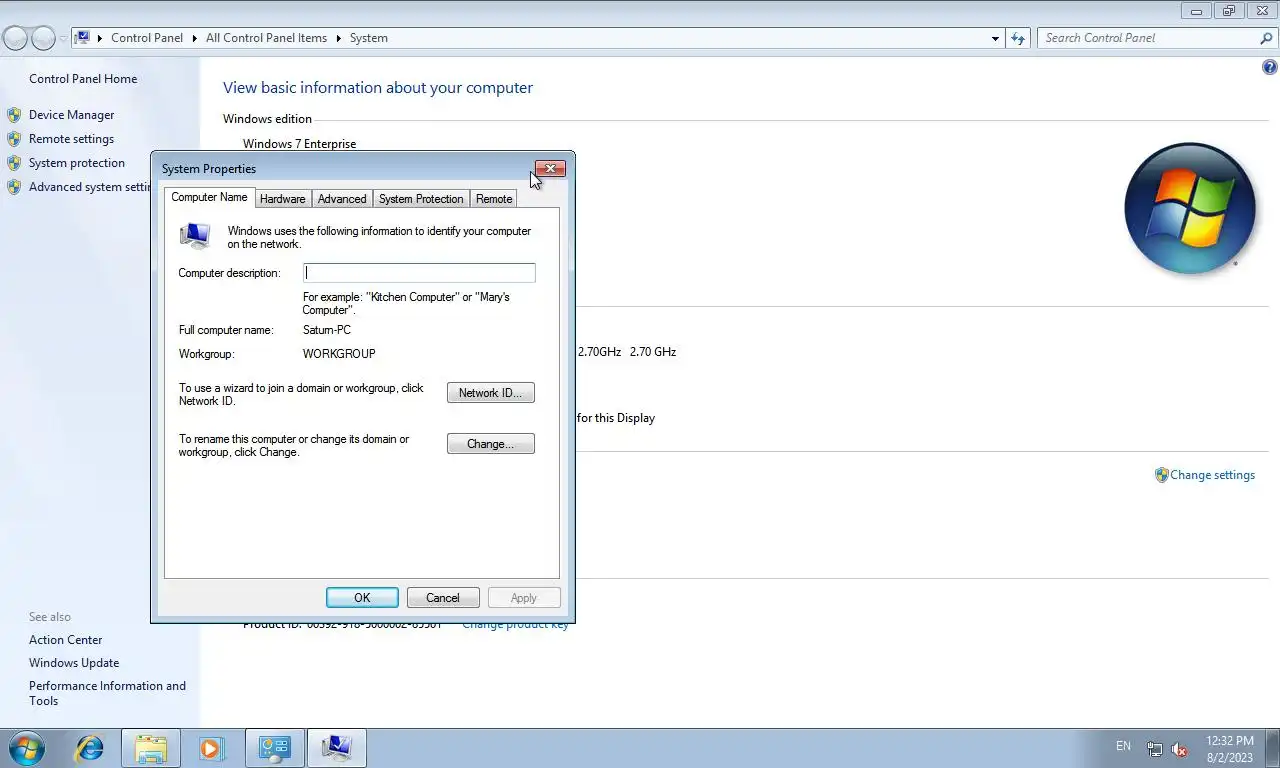Click the Network ID... button
This screenshot has width=1280, height=768.
coord(491,393)
